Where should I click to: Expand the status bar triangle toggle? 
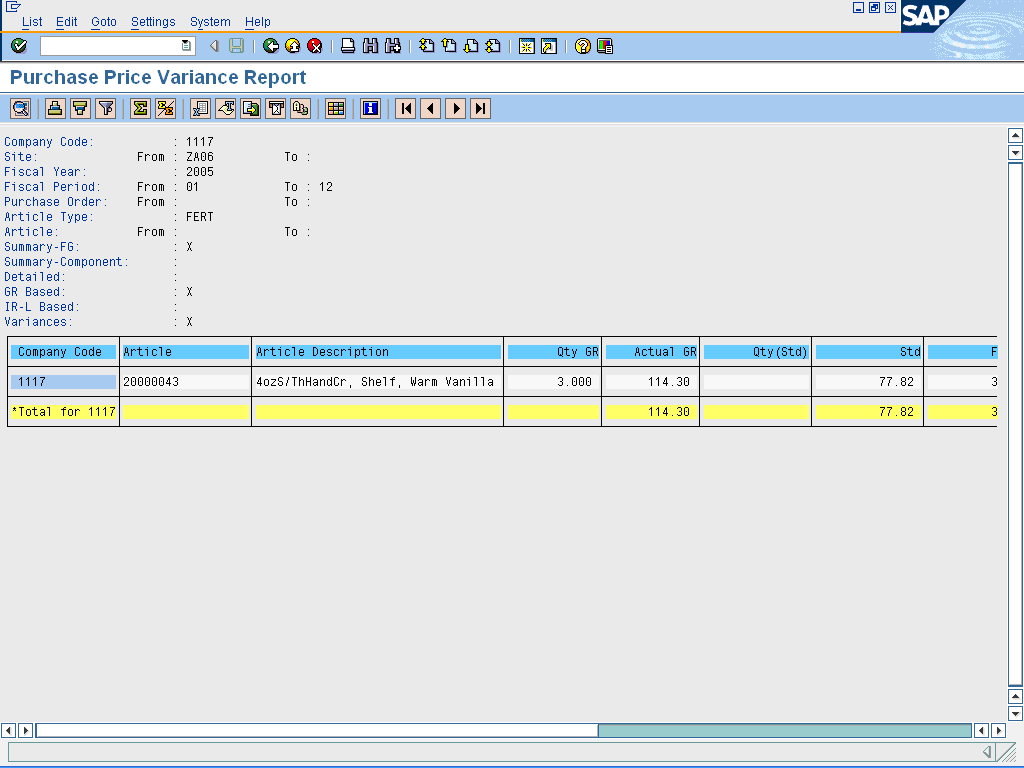click(987, 752)
